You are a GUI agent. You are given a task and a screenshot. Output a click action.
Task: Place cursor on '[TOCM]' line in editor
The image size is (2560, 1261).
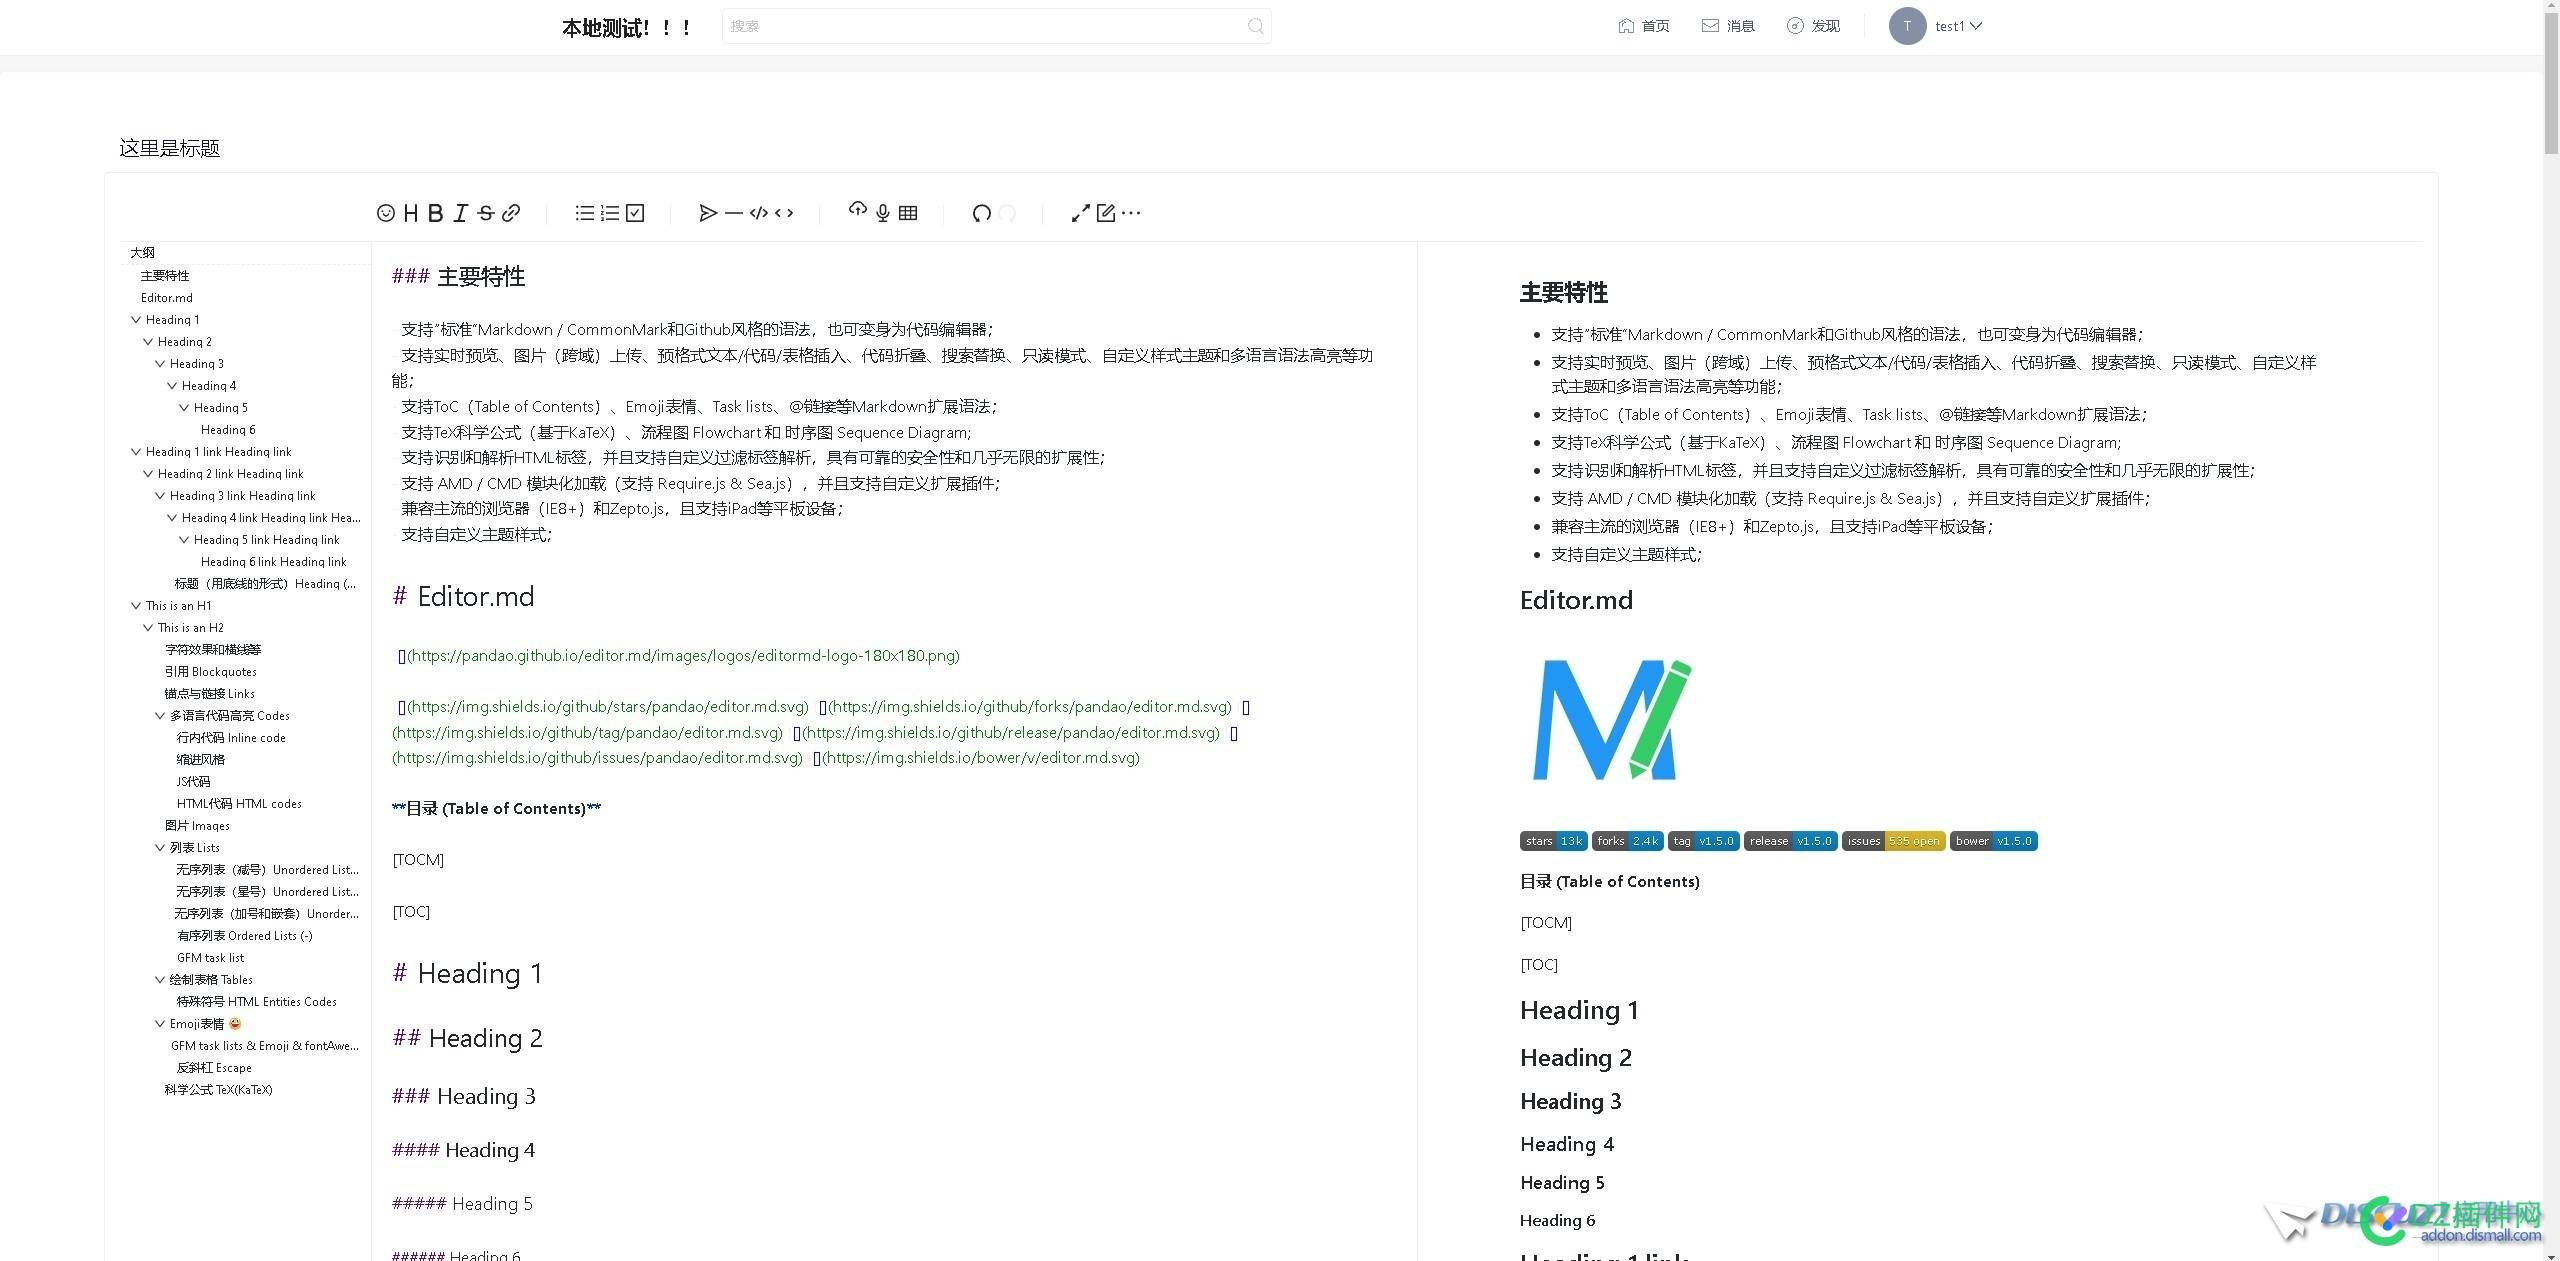[x=418, y=860]
